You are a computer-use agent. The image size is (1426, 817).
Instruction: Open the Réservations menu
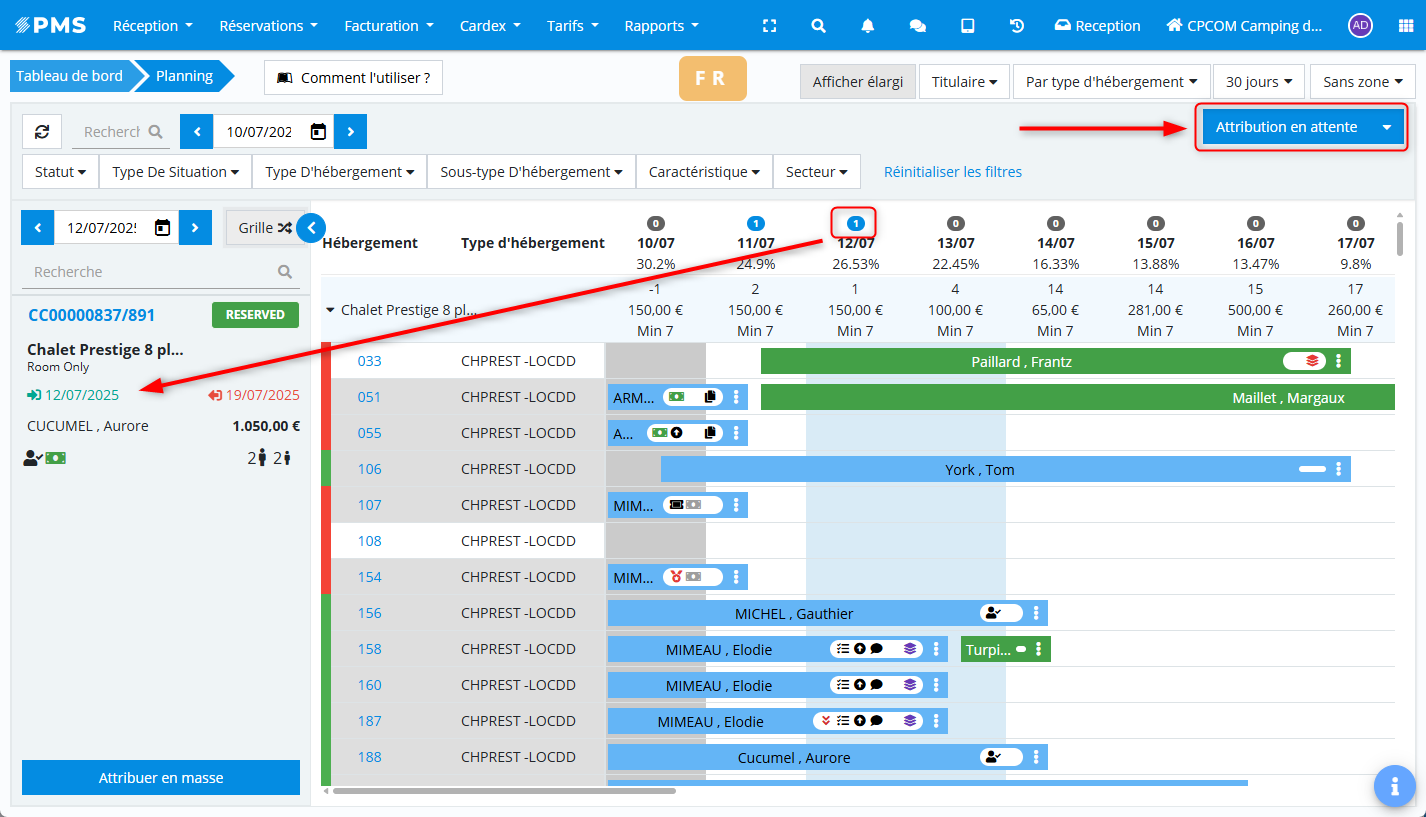pyautogui.click(x=268, y=26)
